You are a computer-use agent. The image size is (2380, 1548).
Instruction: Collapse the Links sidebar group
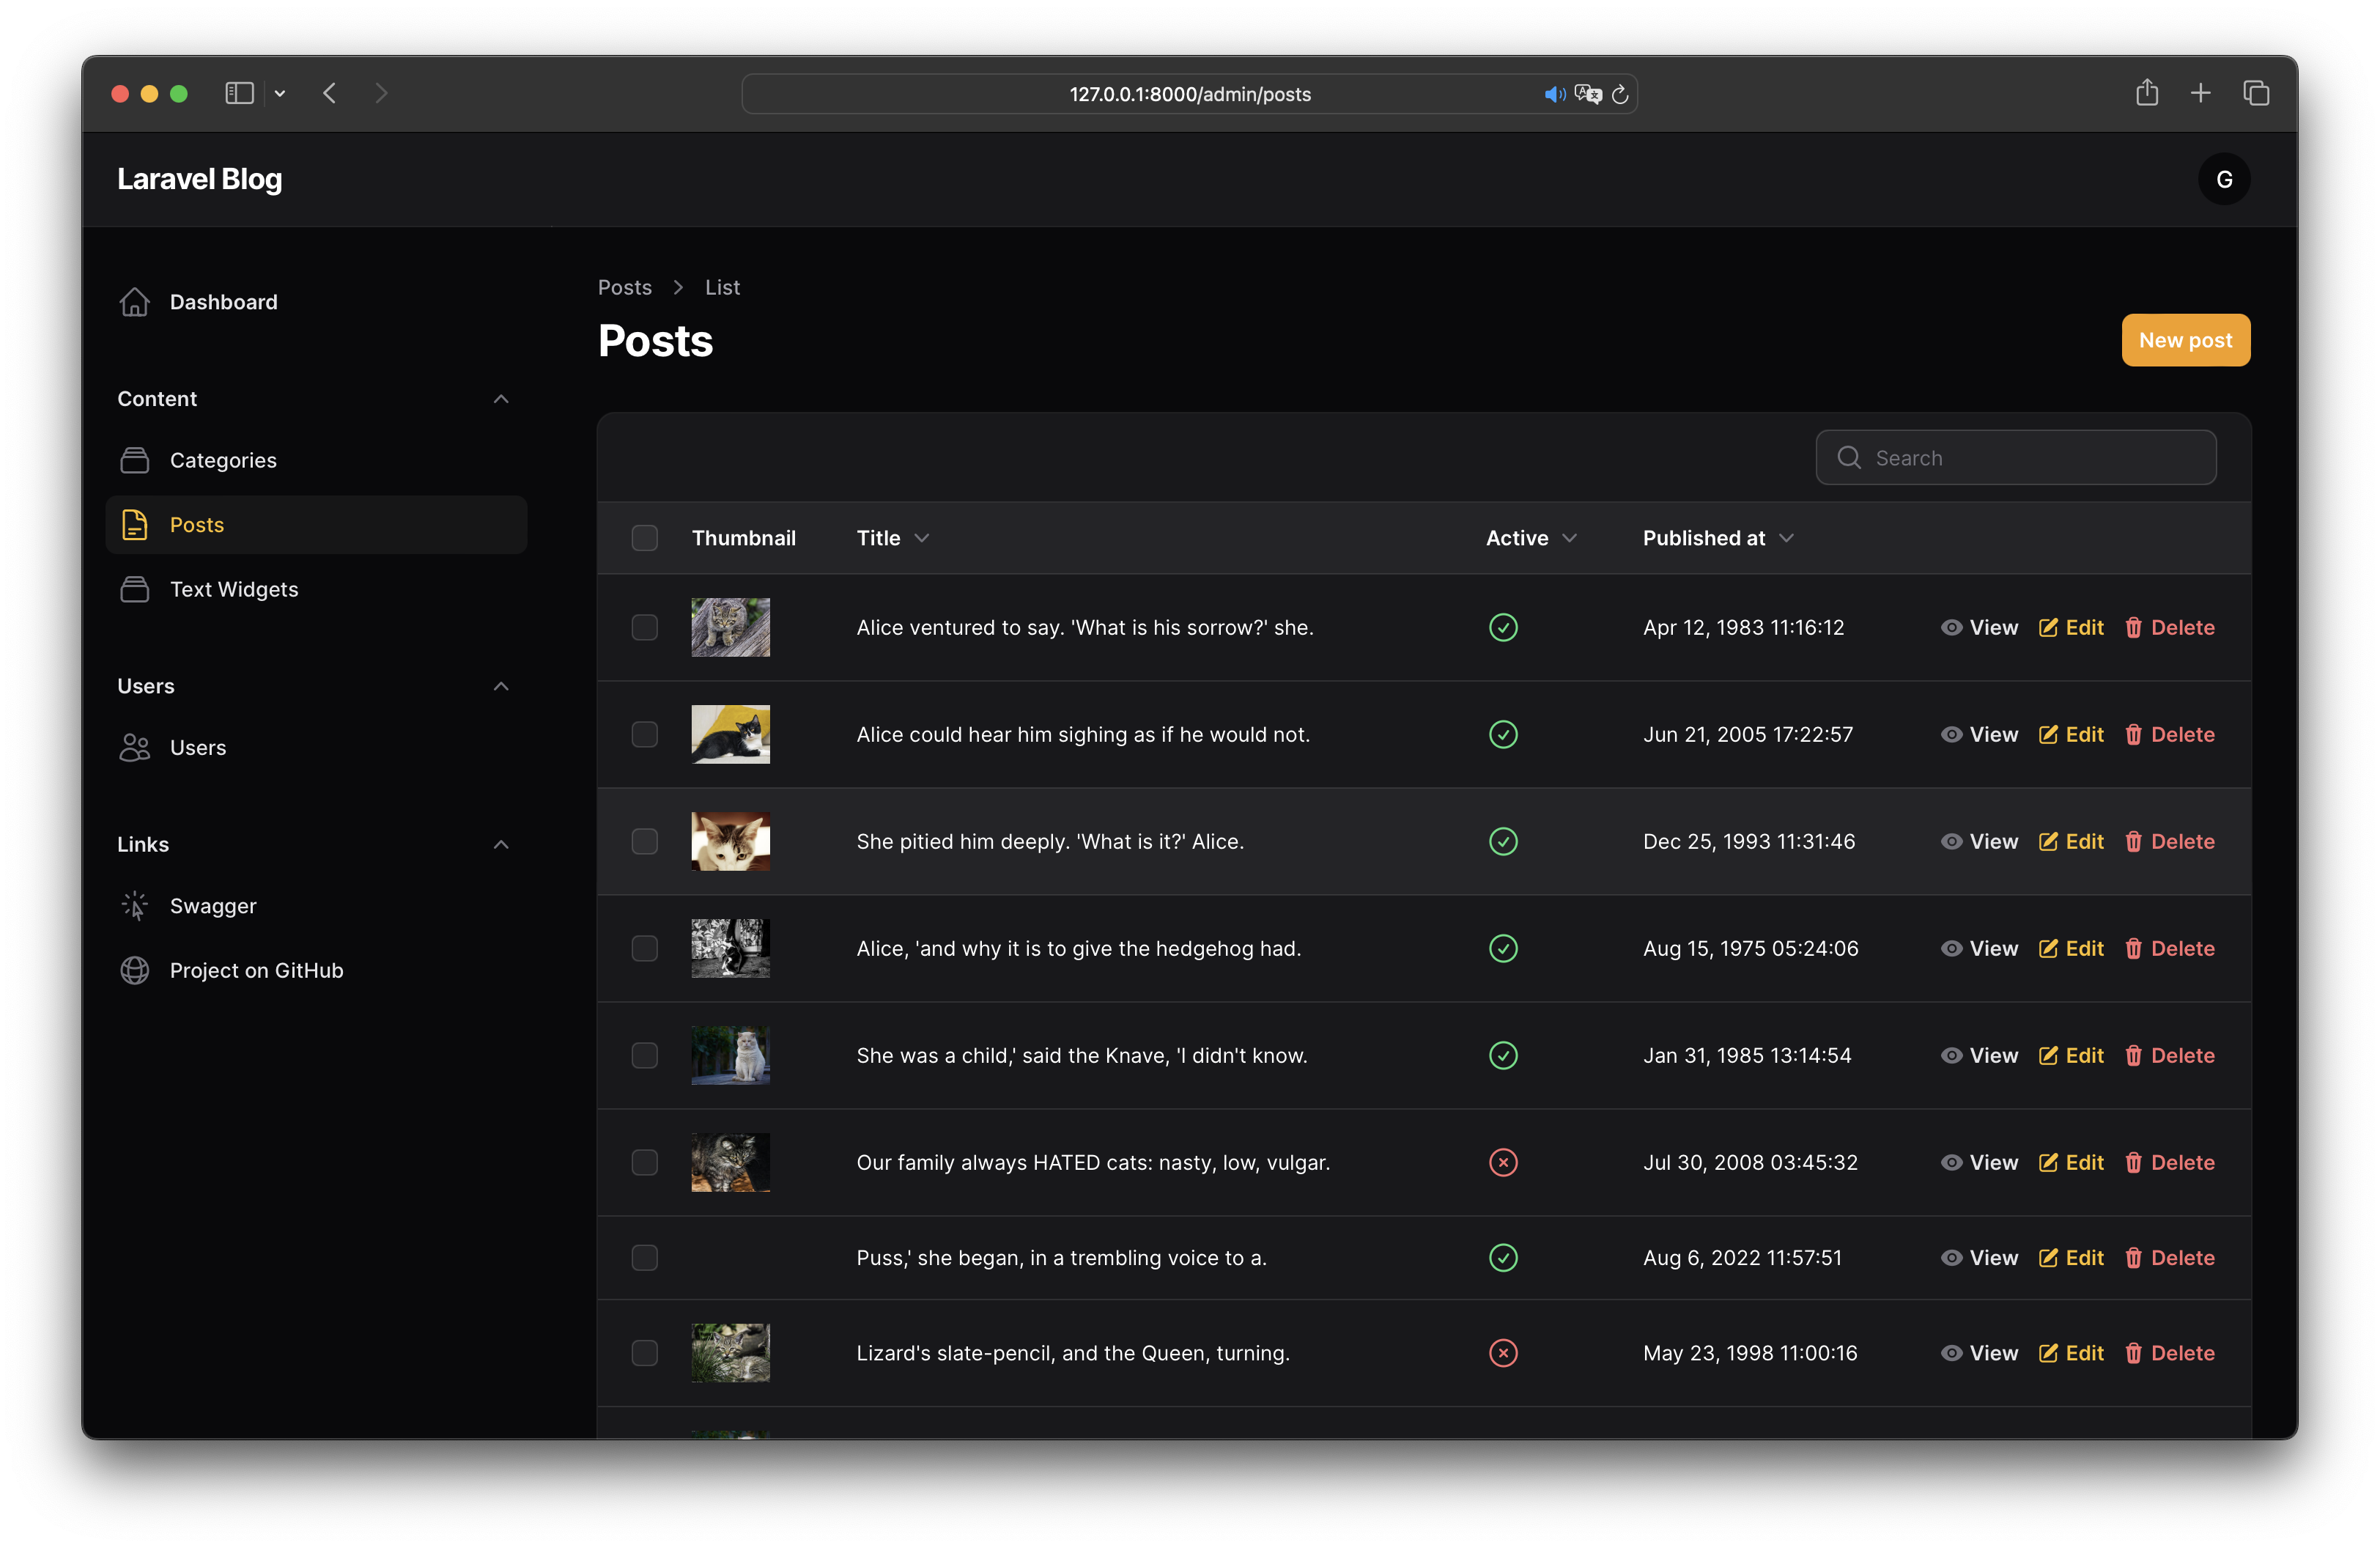(x=501, y=845)
